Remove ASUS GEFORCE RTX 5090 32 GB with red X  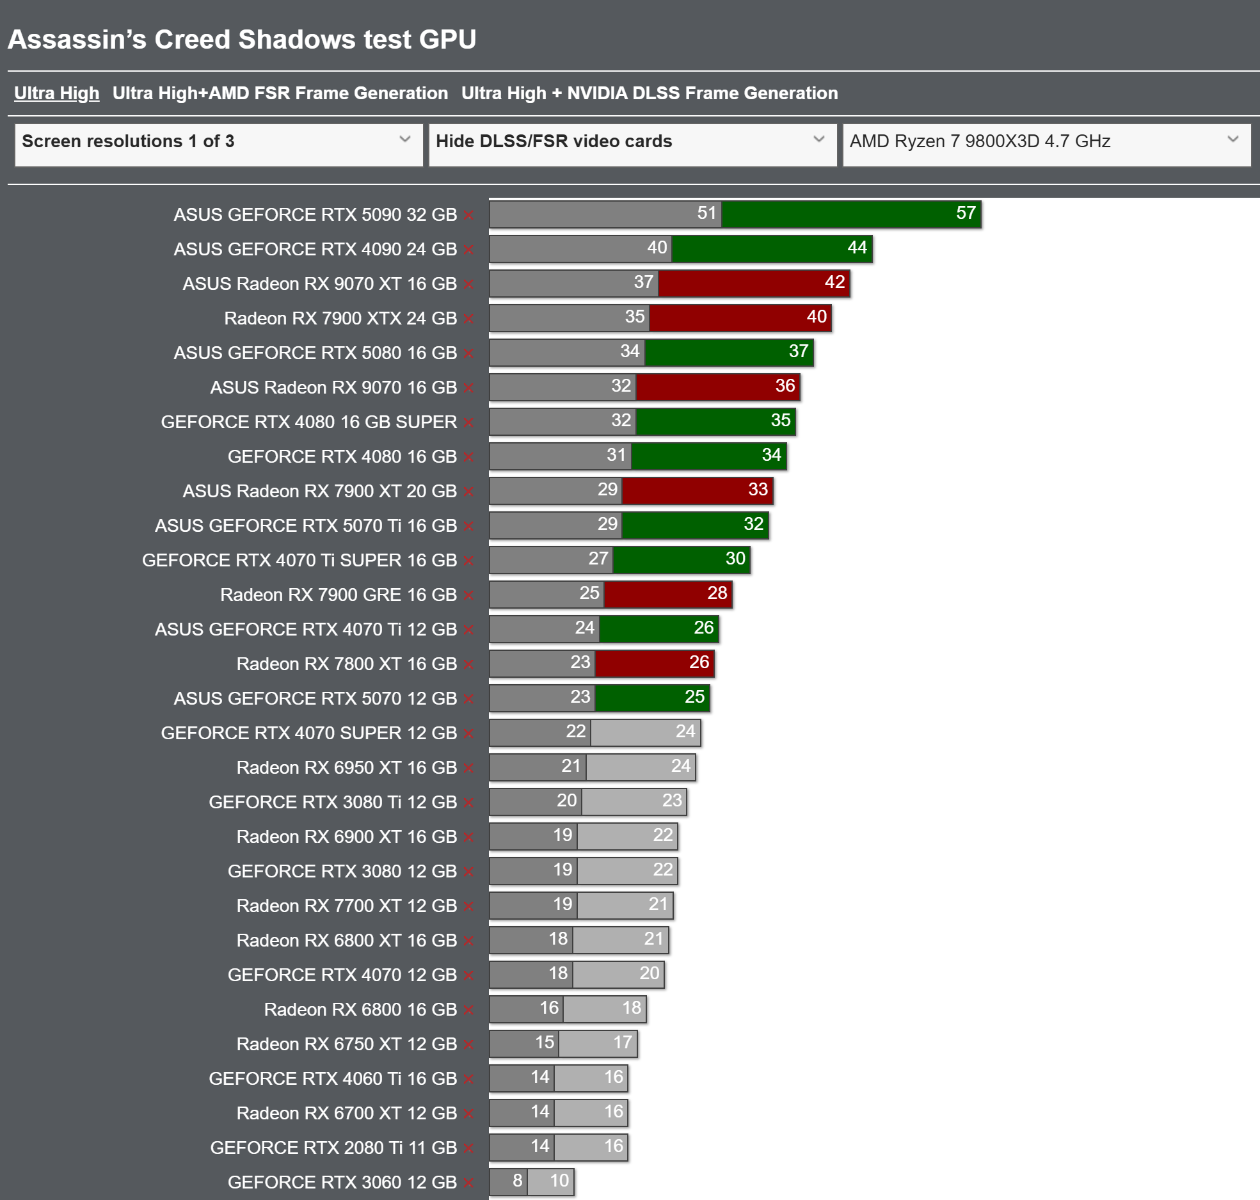point(468,215)
